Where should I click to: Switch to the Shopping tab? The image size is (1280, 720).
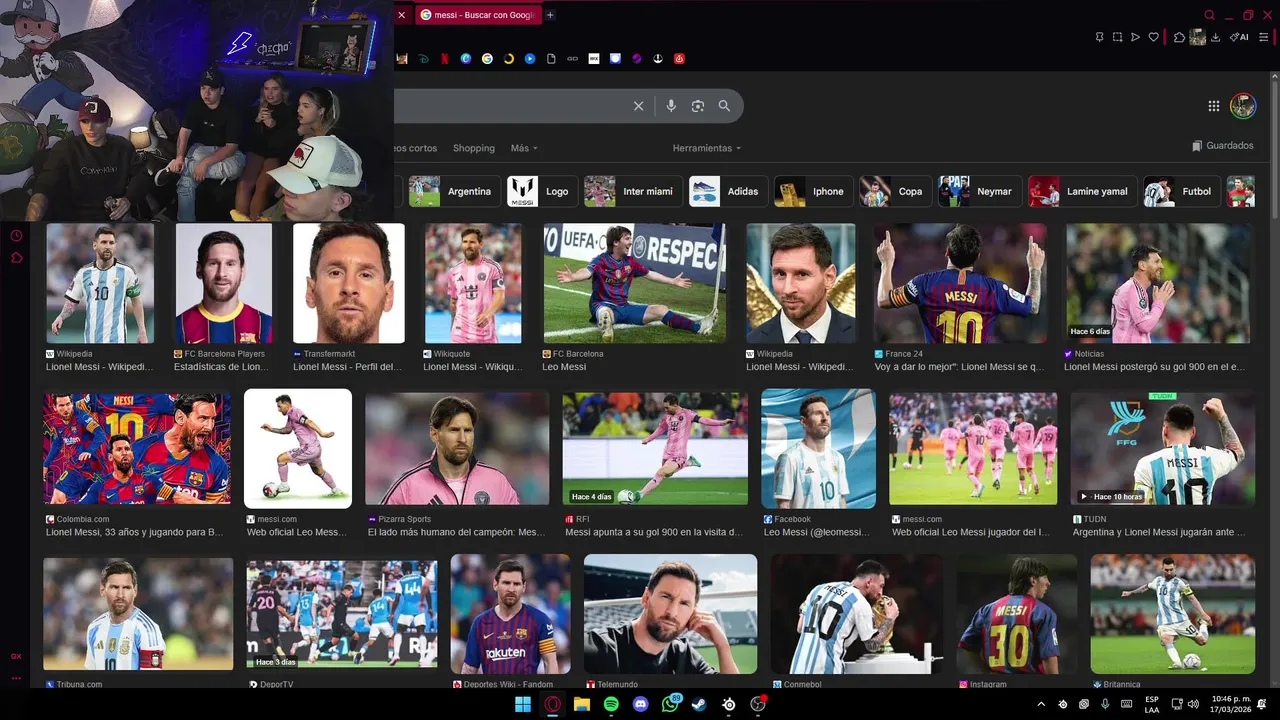(x=474, y=148)
